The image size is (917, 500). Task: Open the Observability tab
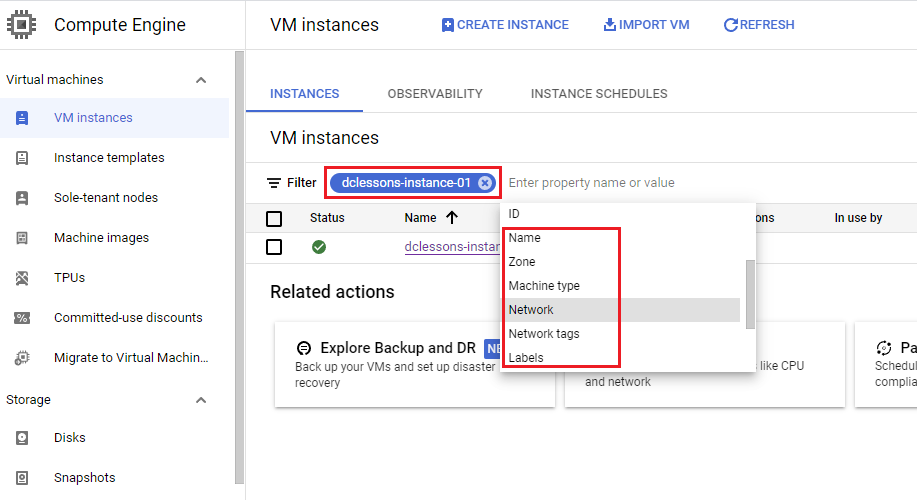[435, 94]
